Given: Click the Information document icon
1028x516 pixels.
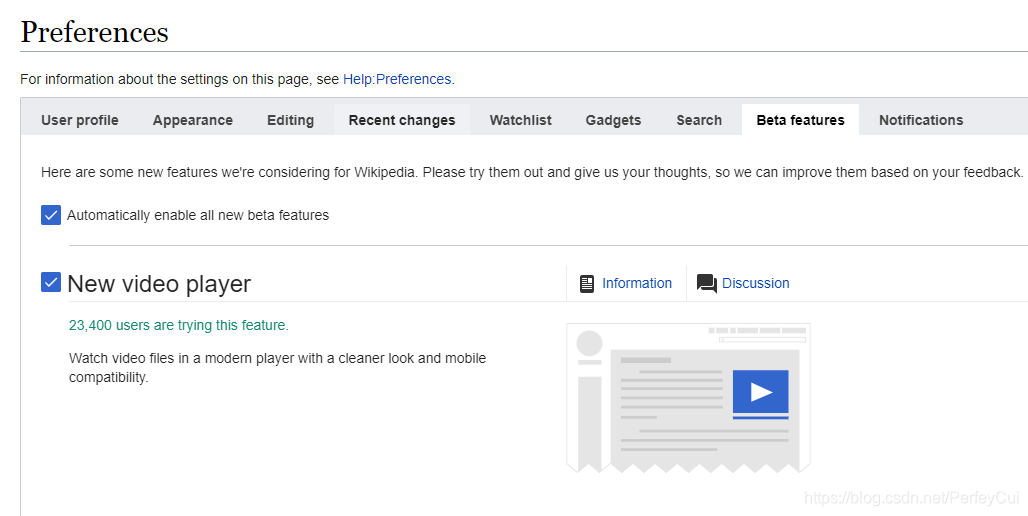Looking at the screenshot, I should tap(587, 284).
